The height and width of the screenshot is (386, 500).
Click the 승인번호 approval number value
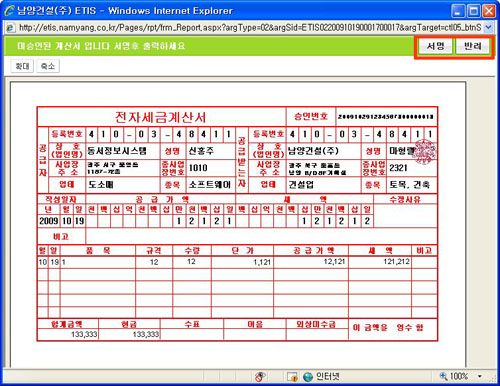[386, 117]
